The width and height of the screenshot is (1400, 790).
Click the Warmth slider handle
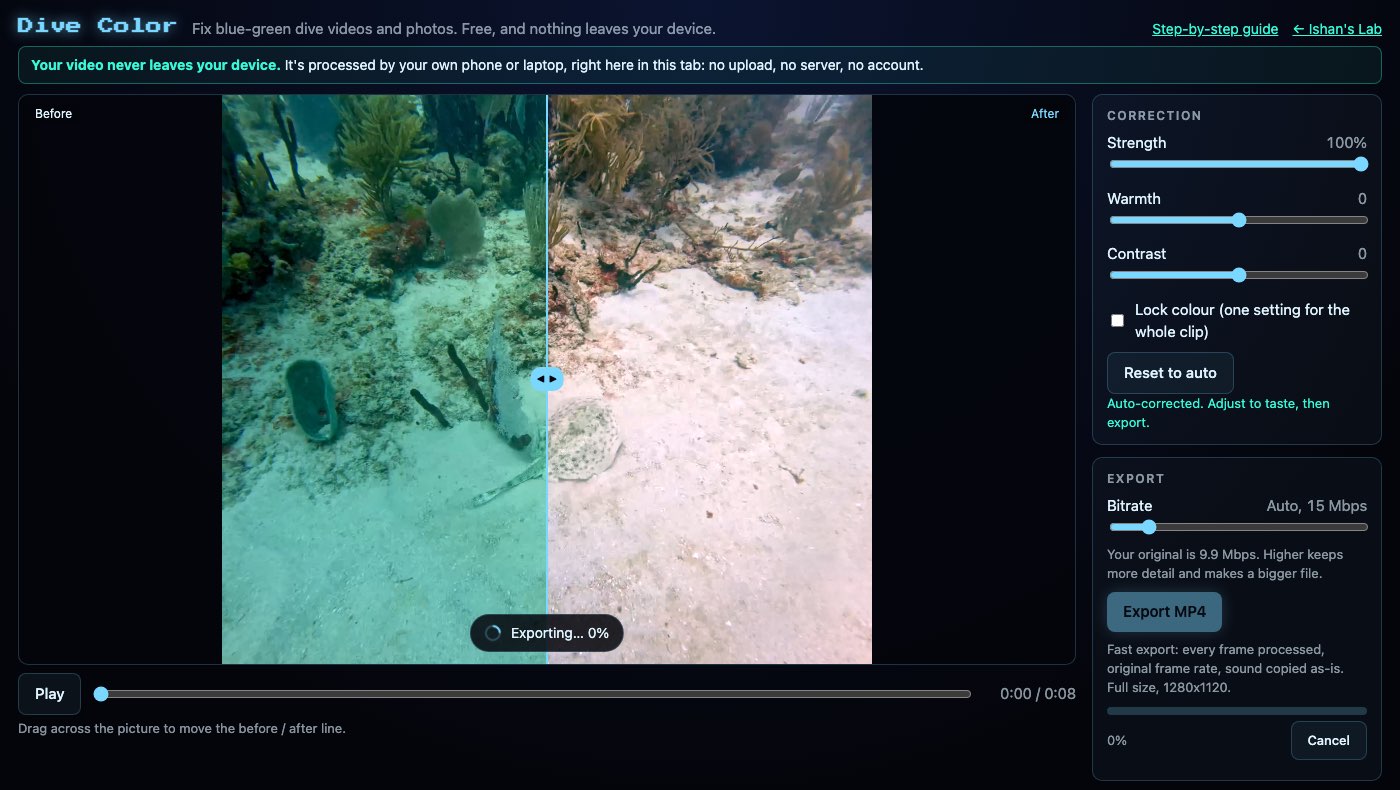[x=1239, y=220]
